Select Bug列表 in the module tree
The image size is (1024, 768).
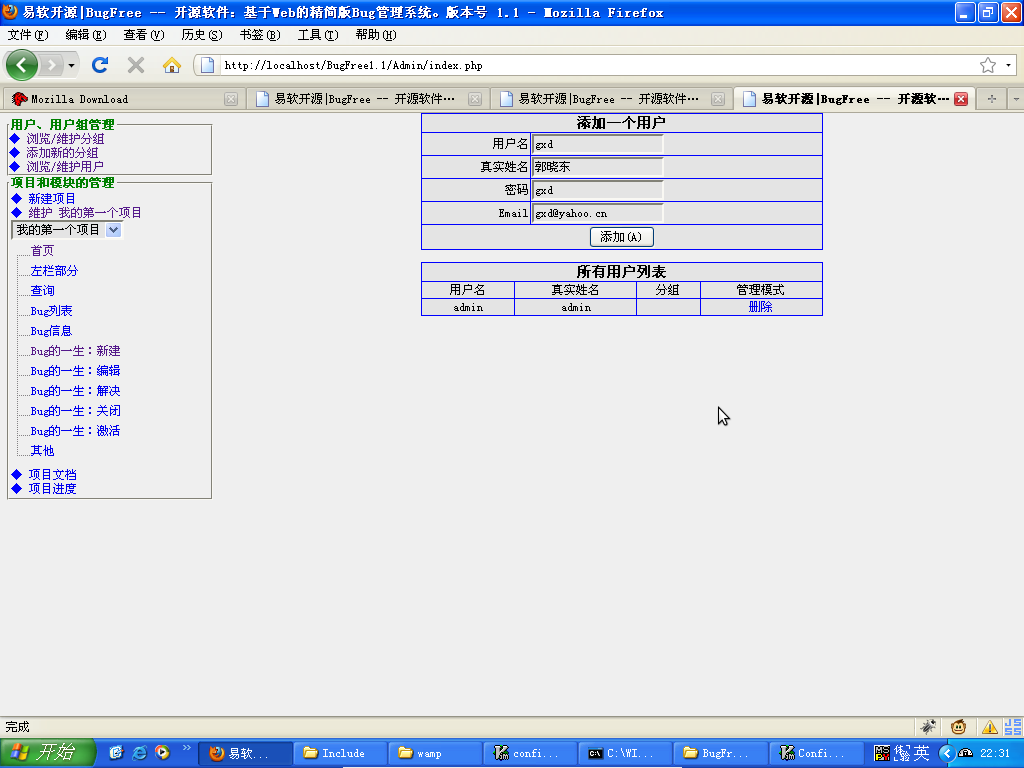tap(51, 311)
